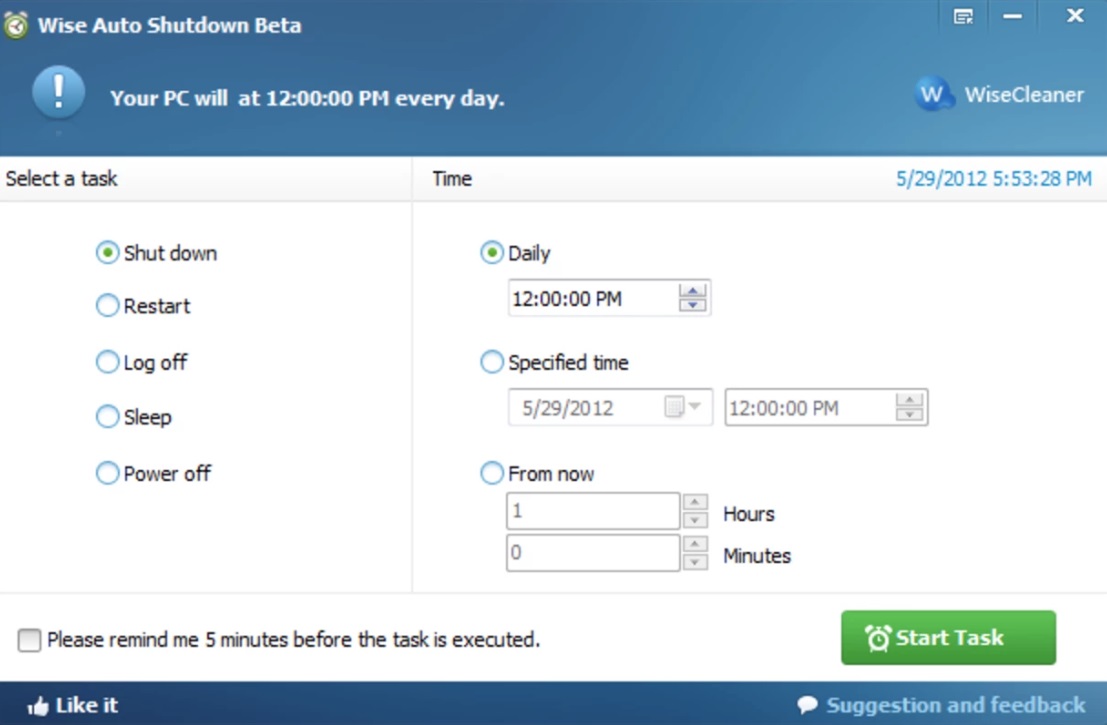The height and width of the screenshot is (725, 1107).
Task: Minimize the Wise Auto Shutdown window
Action: (x=1012, y=17)
